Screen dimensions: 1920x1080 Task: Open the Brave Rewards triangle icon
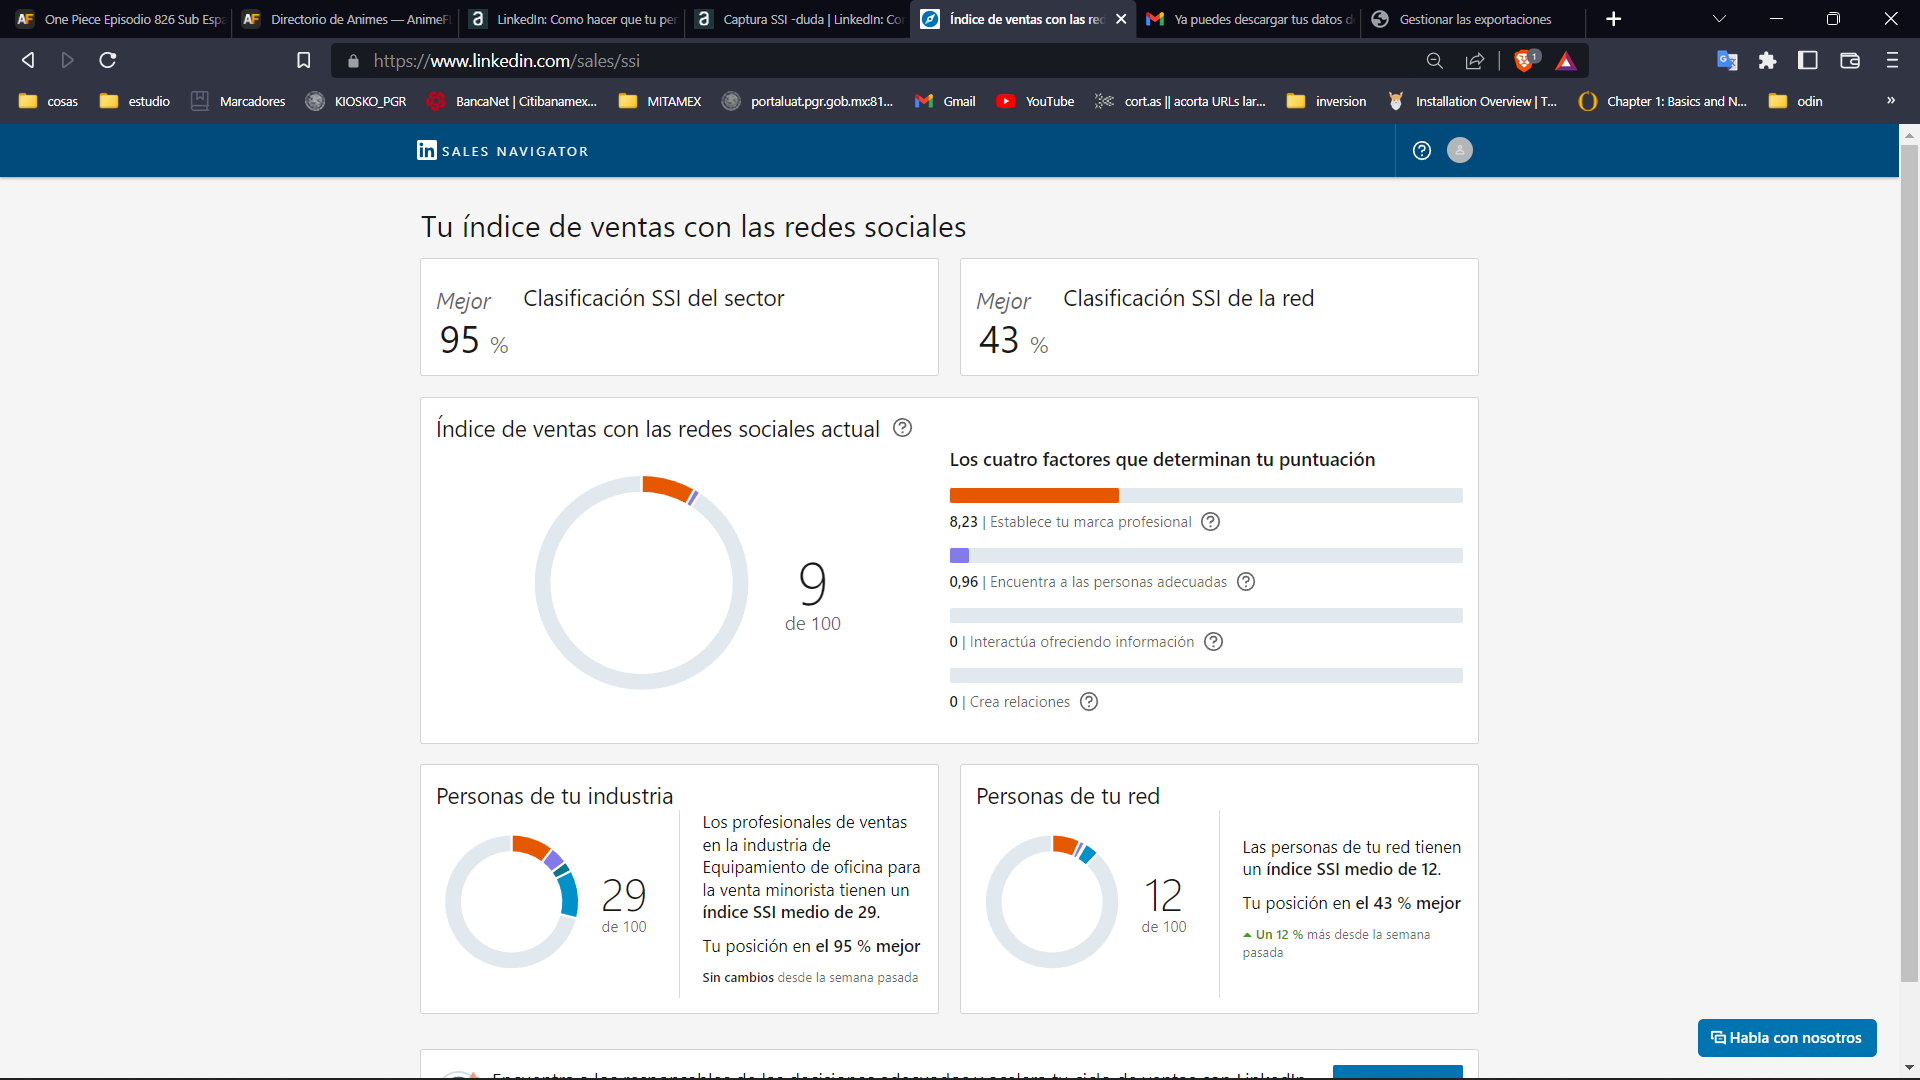1566,61
